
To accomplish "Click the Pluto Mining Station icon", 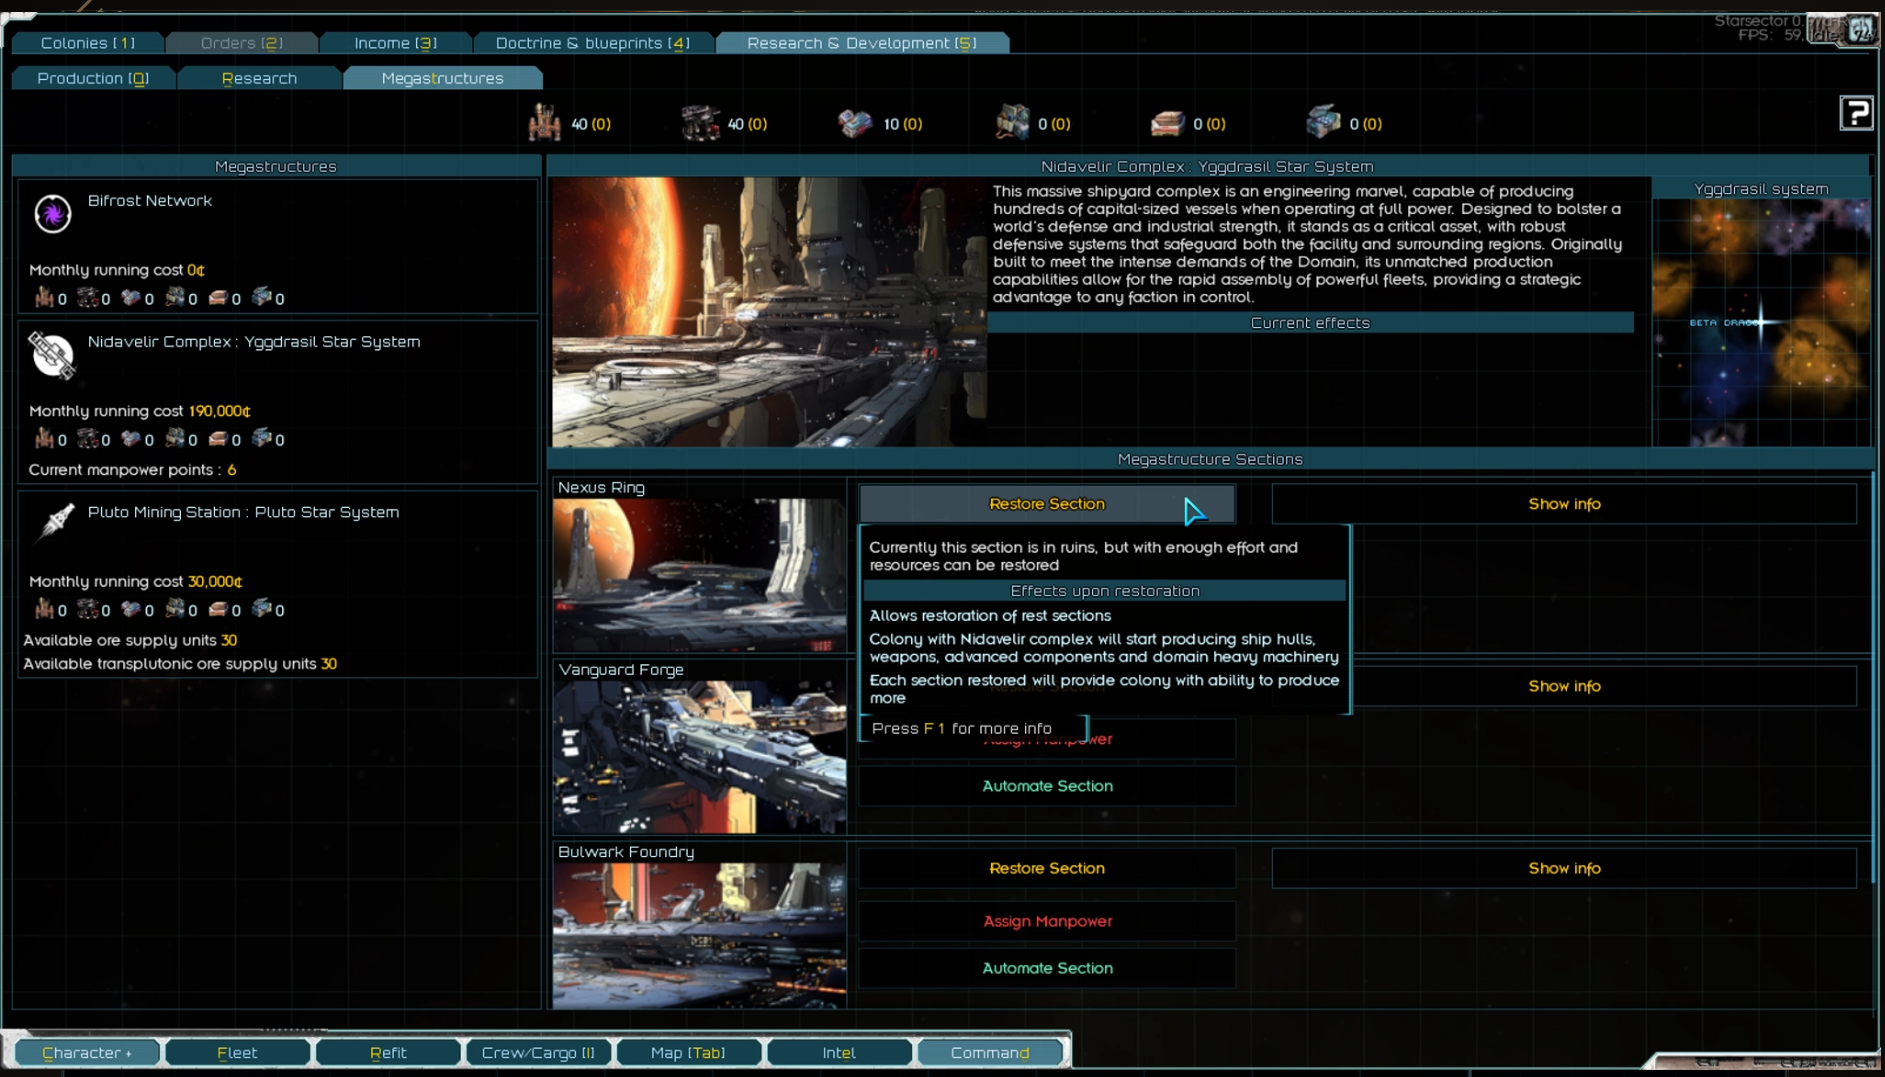I will [55, 521].
